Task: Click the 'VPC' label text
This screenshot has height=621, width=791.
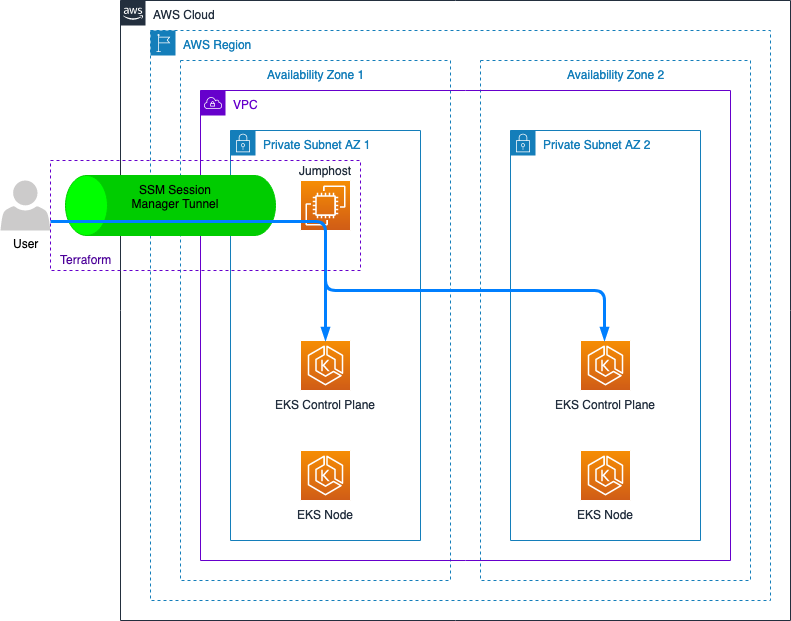Action: click(x=245, y=104)
